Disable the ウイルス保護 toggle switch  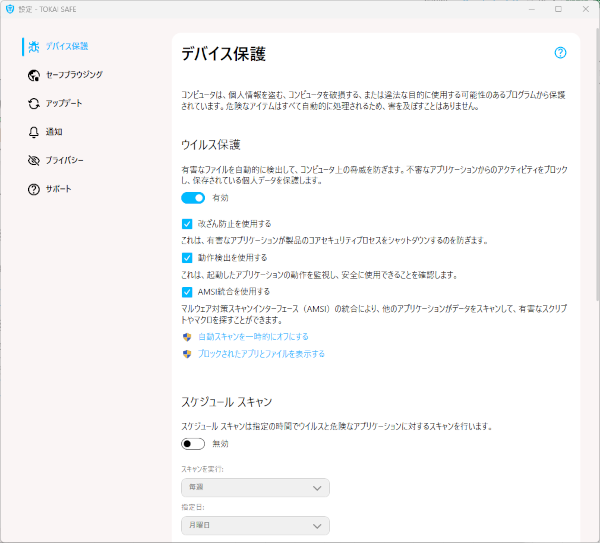coord(193,198)
